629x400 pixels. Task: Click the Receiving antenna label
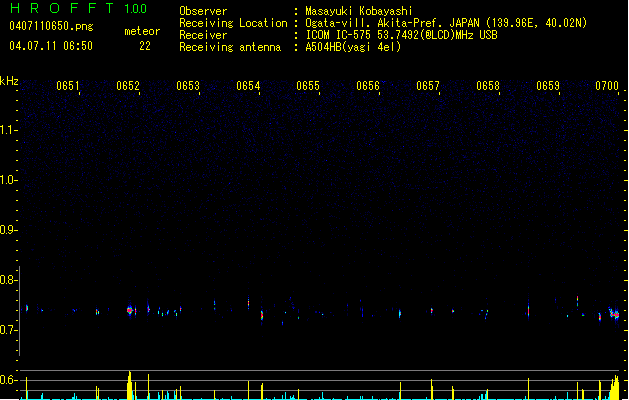[x=230, y=47]
